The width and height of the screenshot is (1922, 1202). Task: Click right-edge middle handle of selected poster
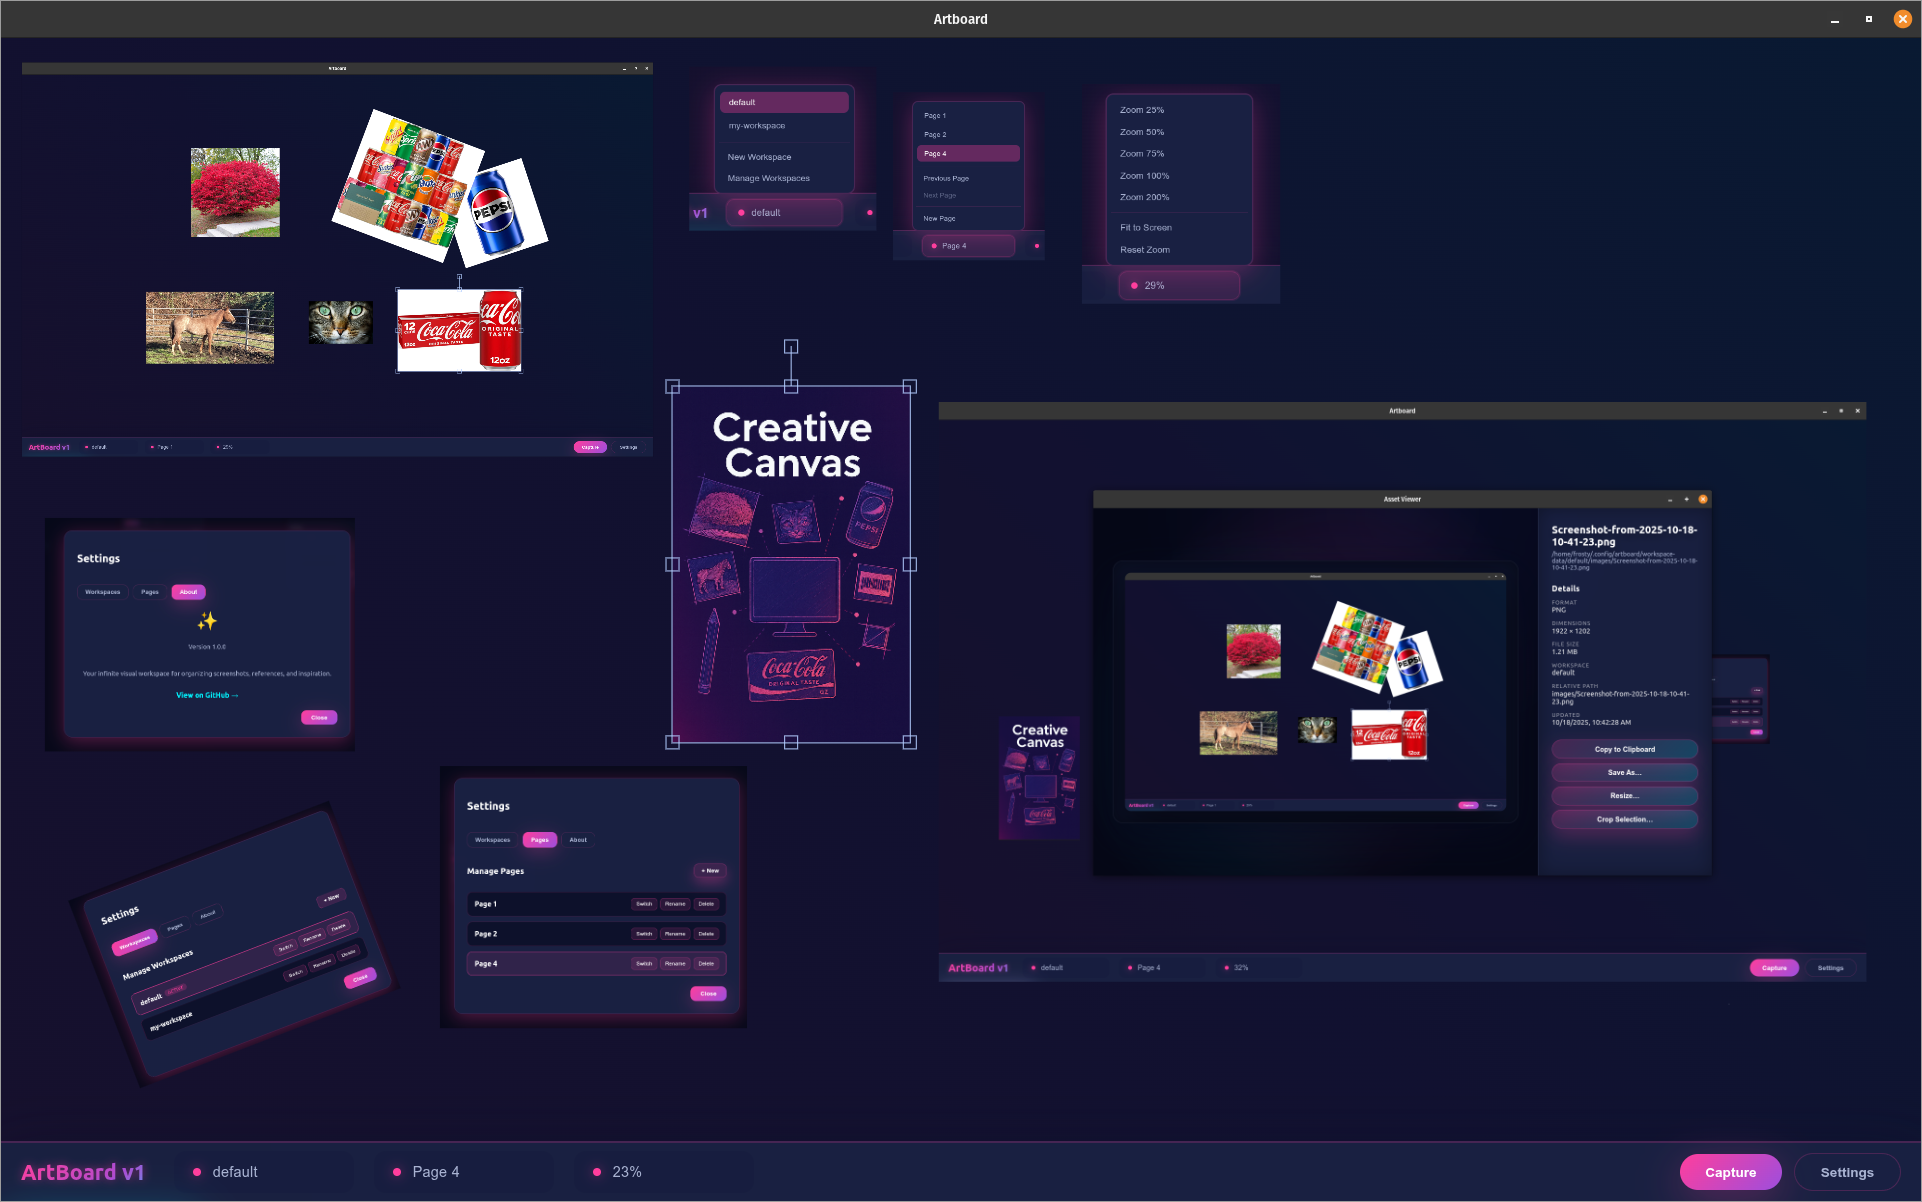point(910,564)
